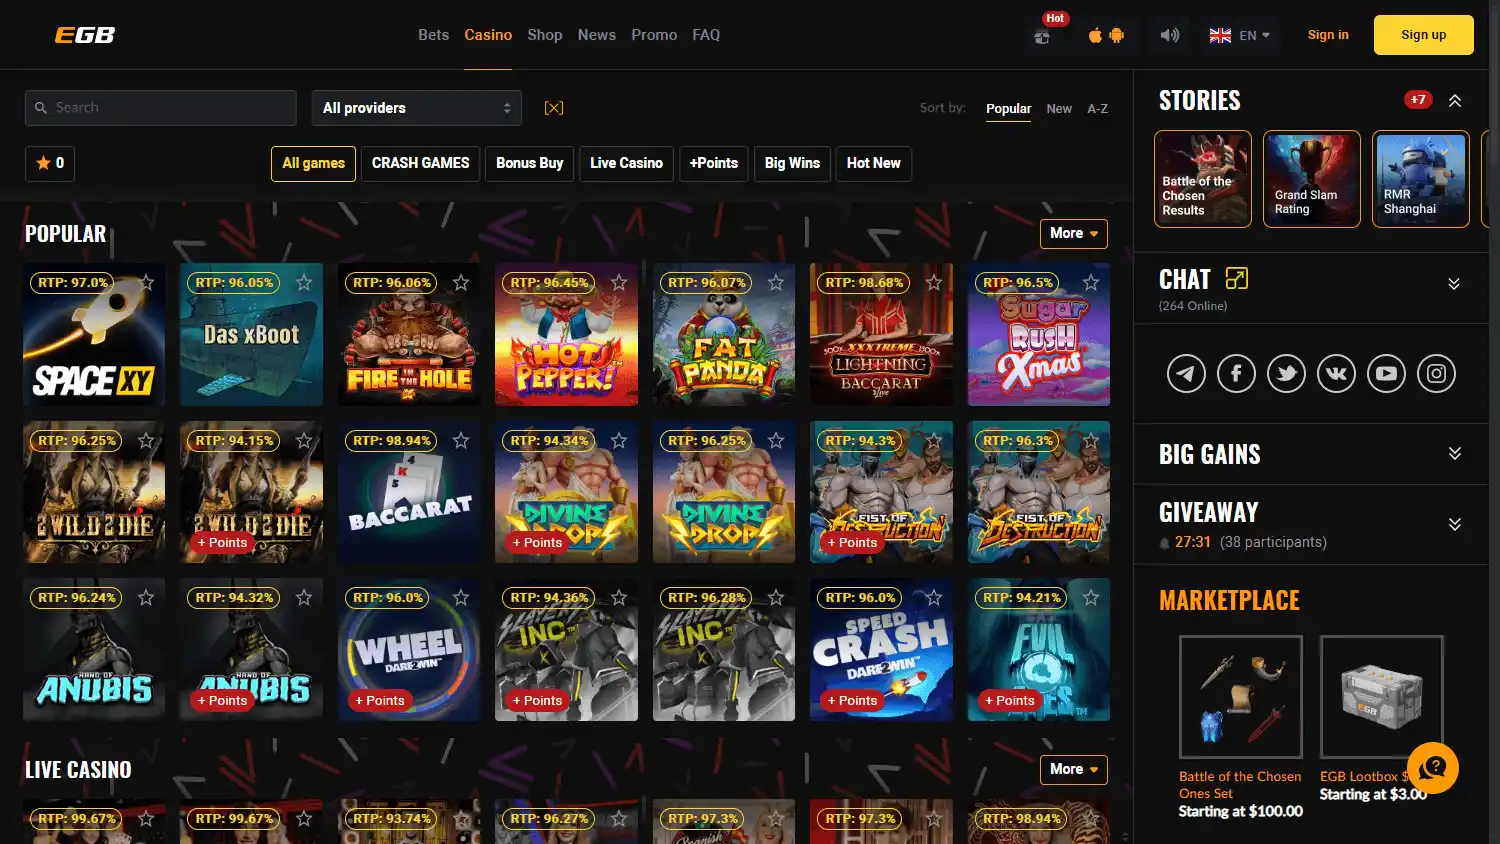Mute site sounds with speaker icon
The height and width of the screenshot is (844, 1500).
[1169, 35]
